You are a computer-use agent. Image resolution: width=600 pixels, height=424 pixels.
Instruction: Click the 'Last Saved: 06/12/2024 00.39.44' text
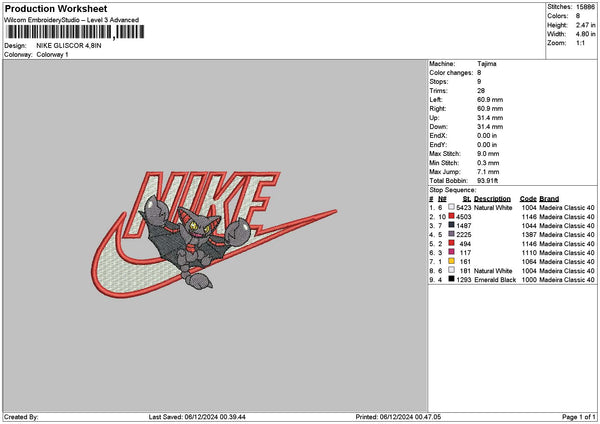pyautogui.click(x=197, y=417)
